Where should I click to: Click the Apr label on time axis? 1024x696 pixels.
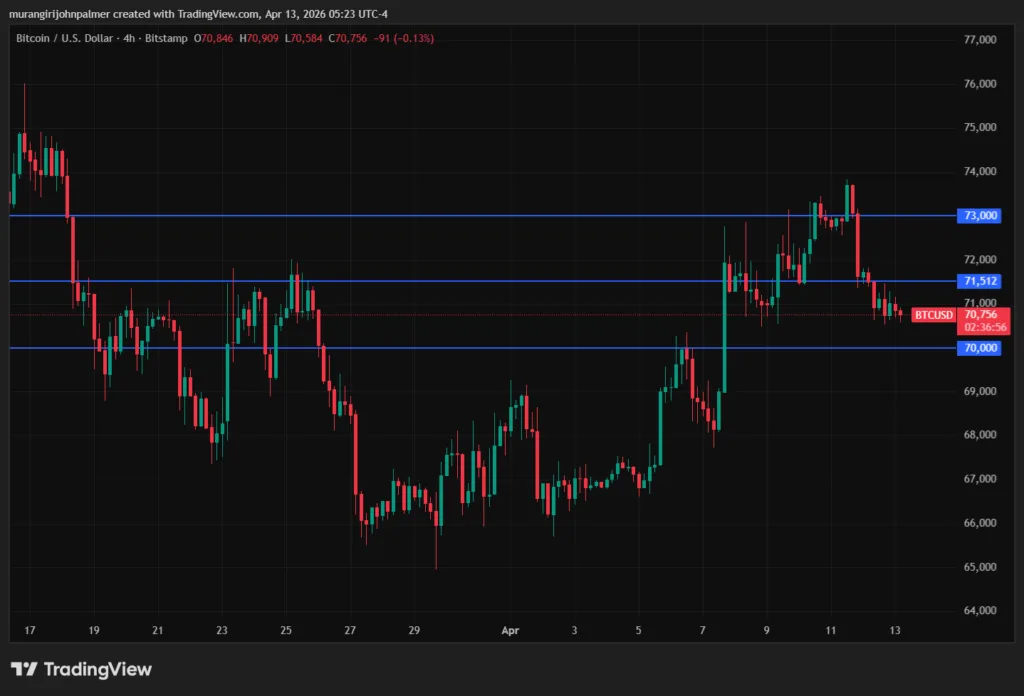[x=511, y=631]
